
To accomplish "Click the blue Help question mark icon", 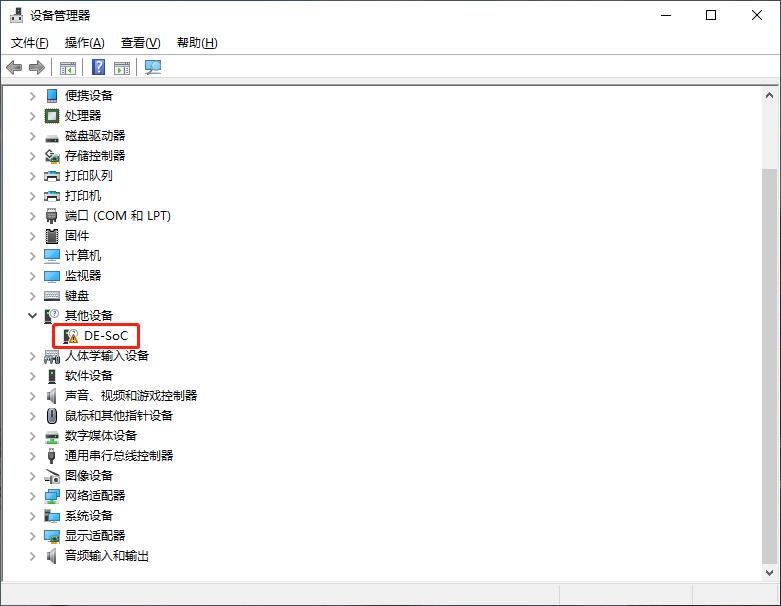I will click(99, 67).
